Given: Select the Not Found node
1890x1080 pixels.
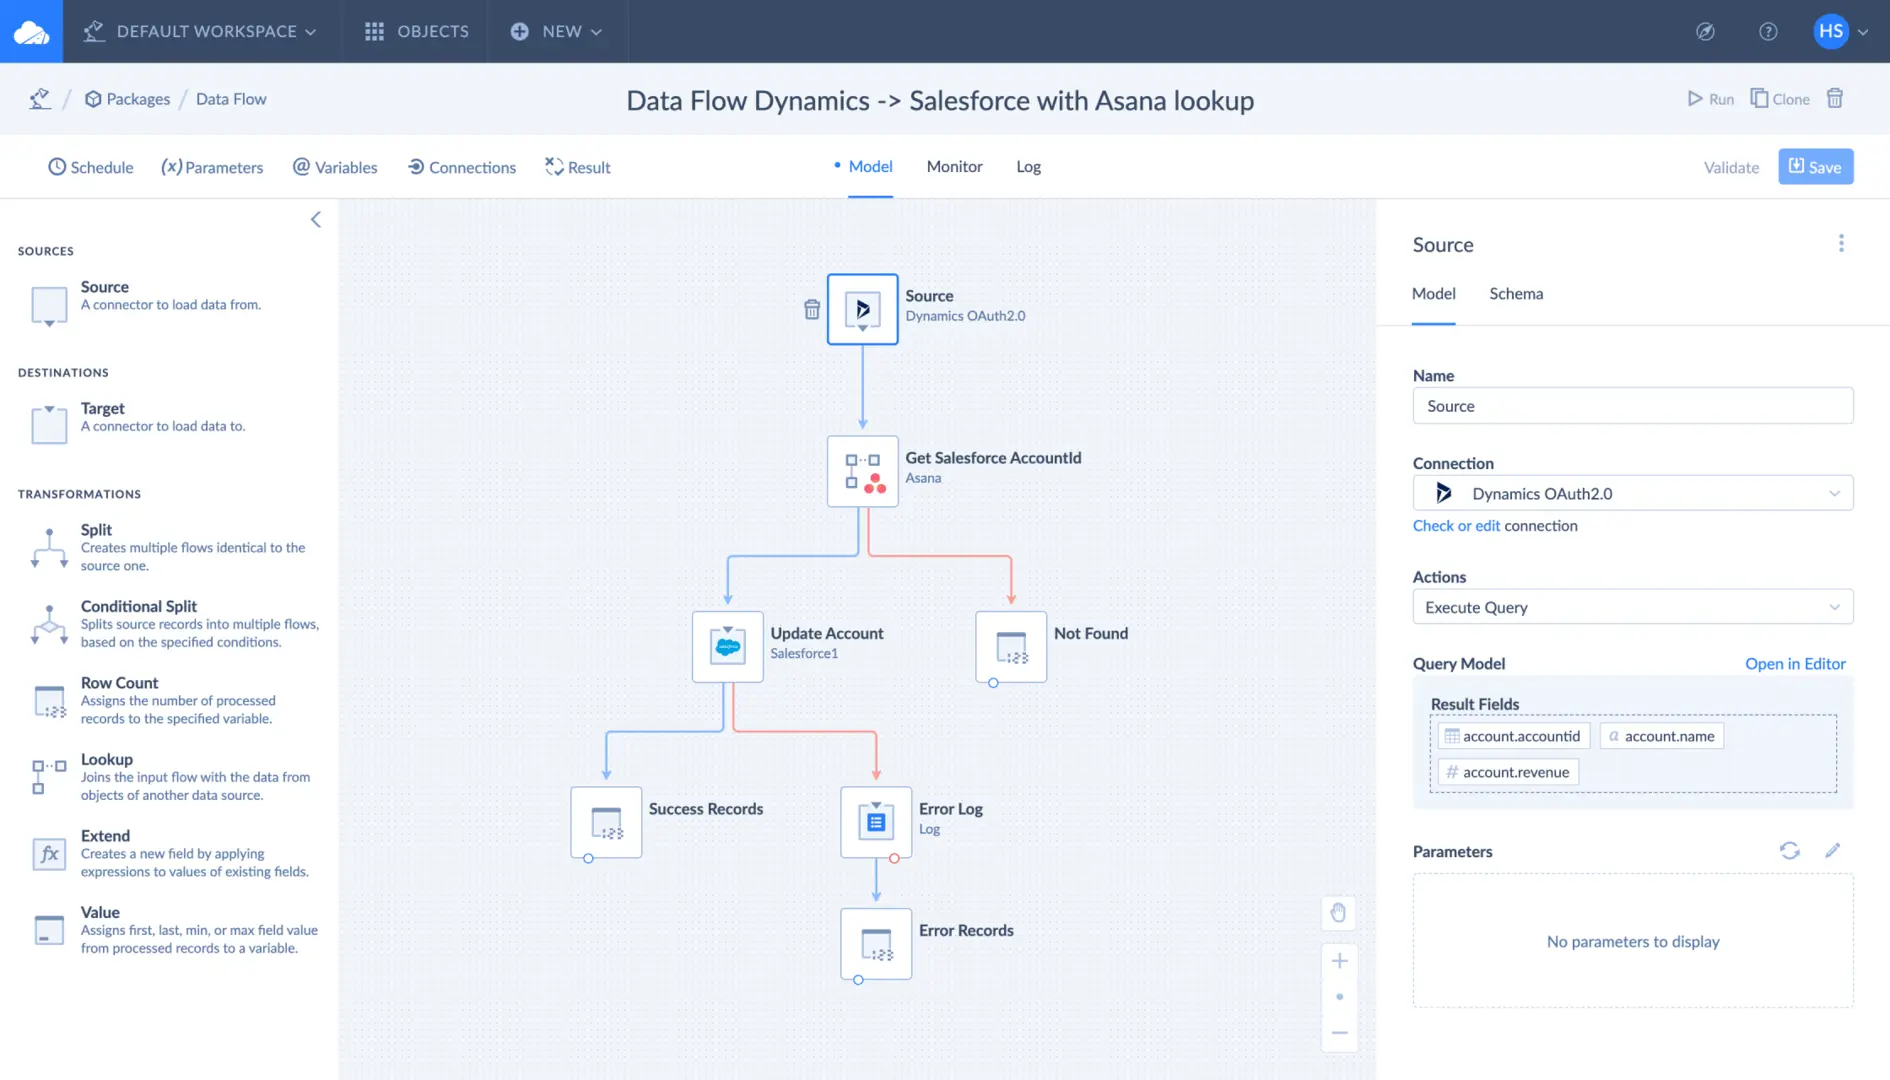Looking at the screenshot, I should [1011, 647].
